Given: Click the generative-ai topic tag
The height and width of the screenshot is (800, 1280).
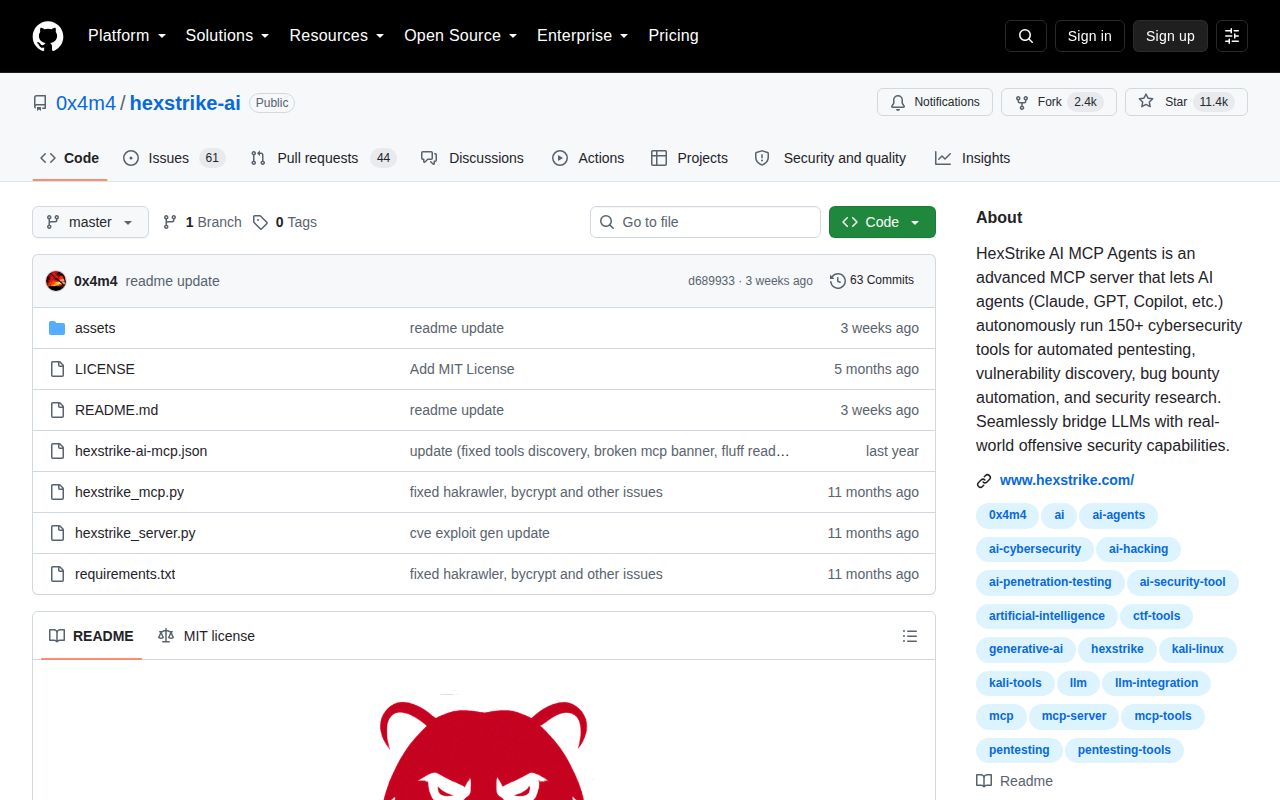Looking at the screenshot, I should point(1025,649).
